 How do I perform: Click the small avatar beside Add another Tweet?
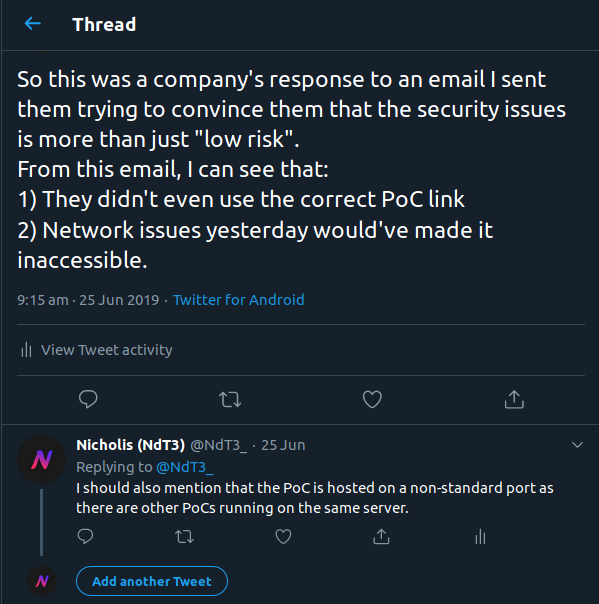click(42, 581)
